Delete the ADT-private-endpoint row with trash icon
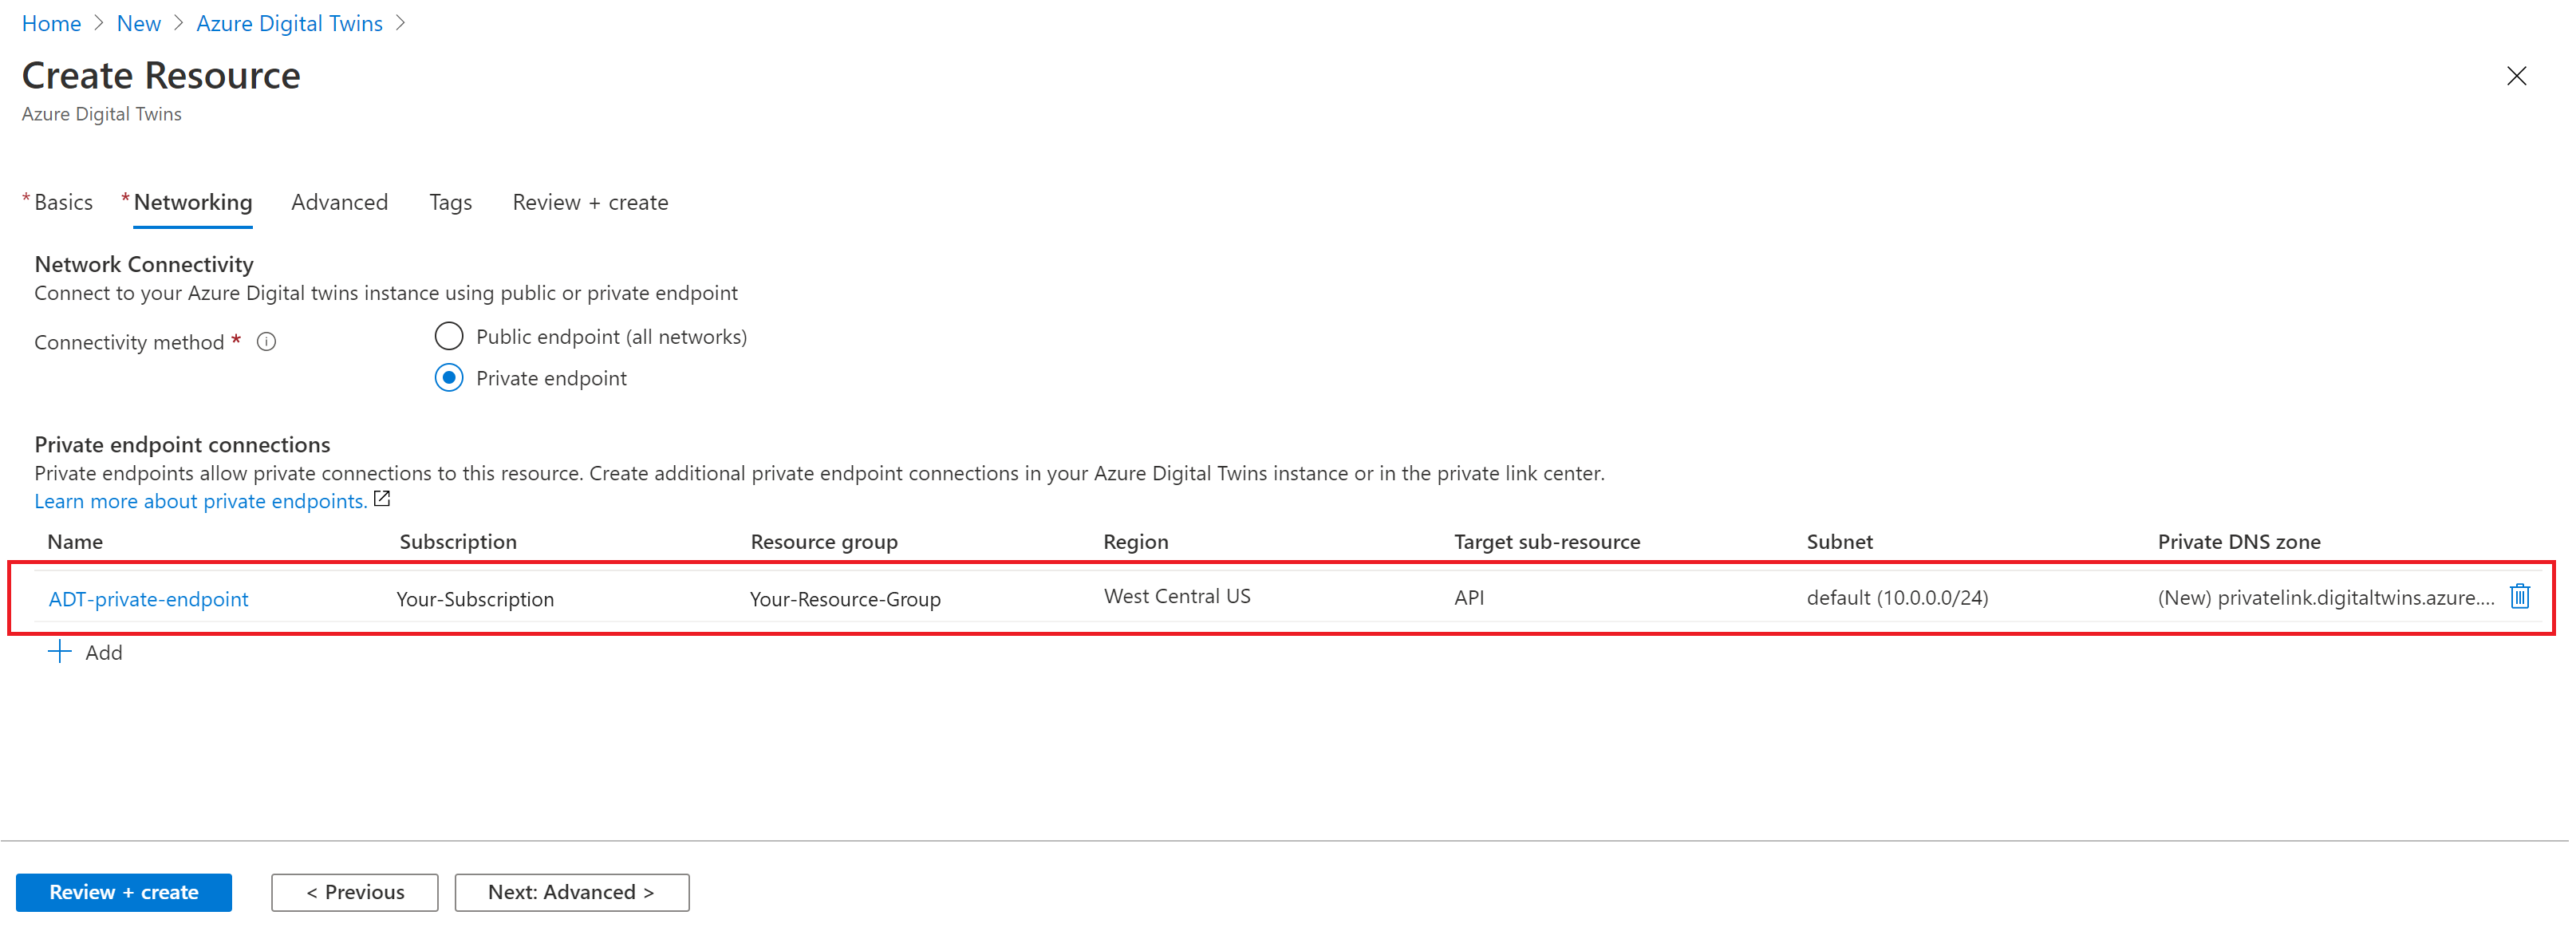Screen dimensions: 2576x943 pos(2519,596)
